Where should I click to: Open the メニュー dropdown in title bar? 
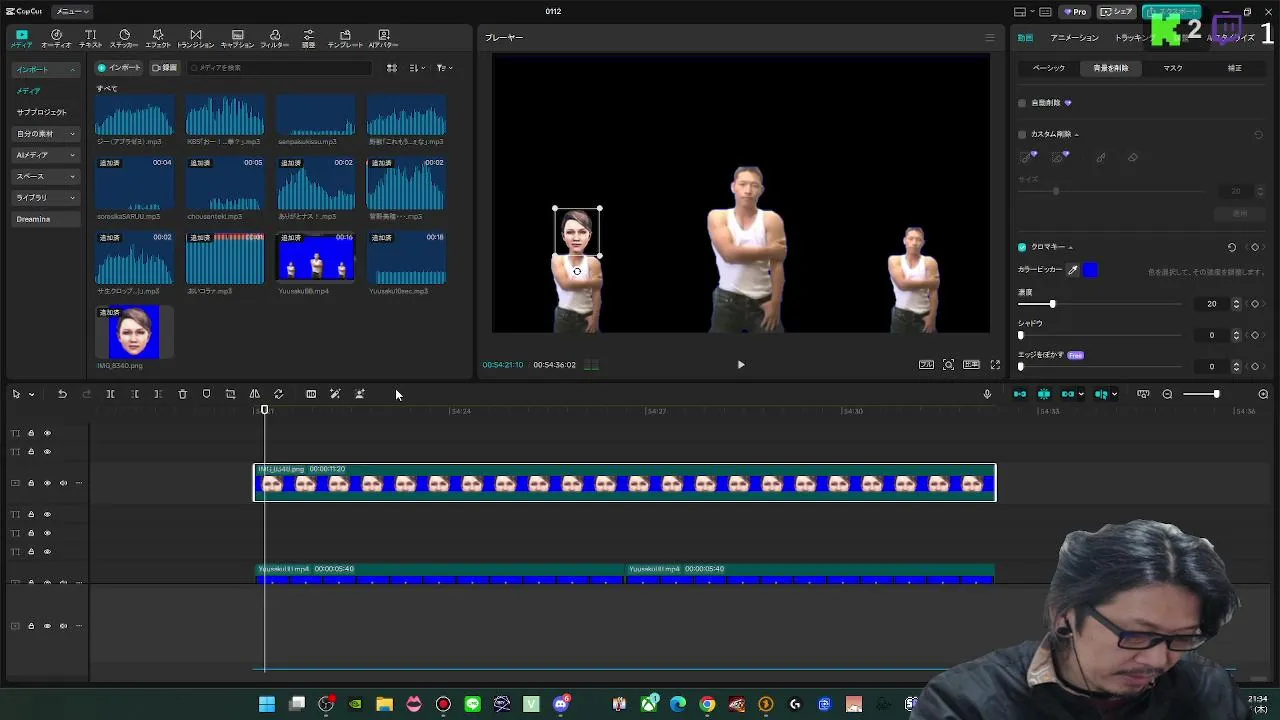[x=73, y=11]
